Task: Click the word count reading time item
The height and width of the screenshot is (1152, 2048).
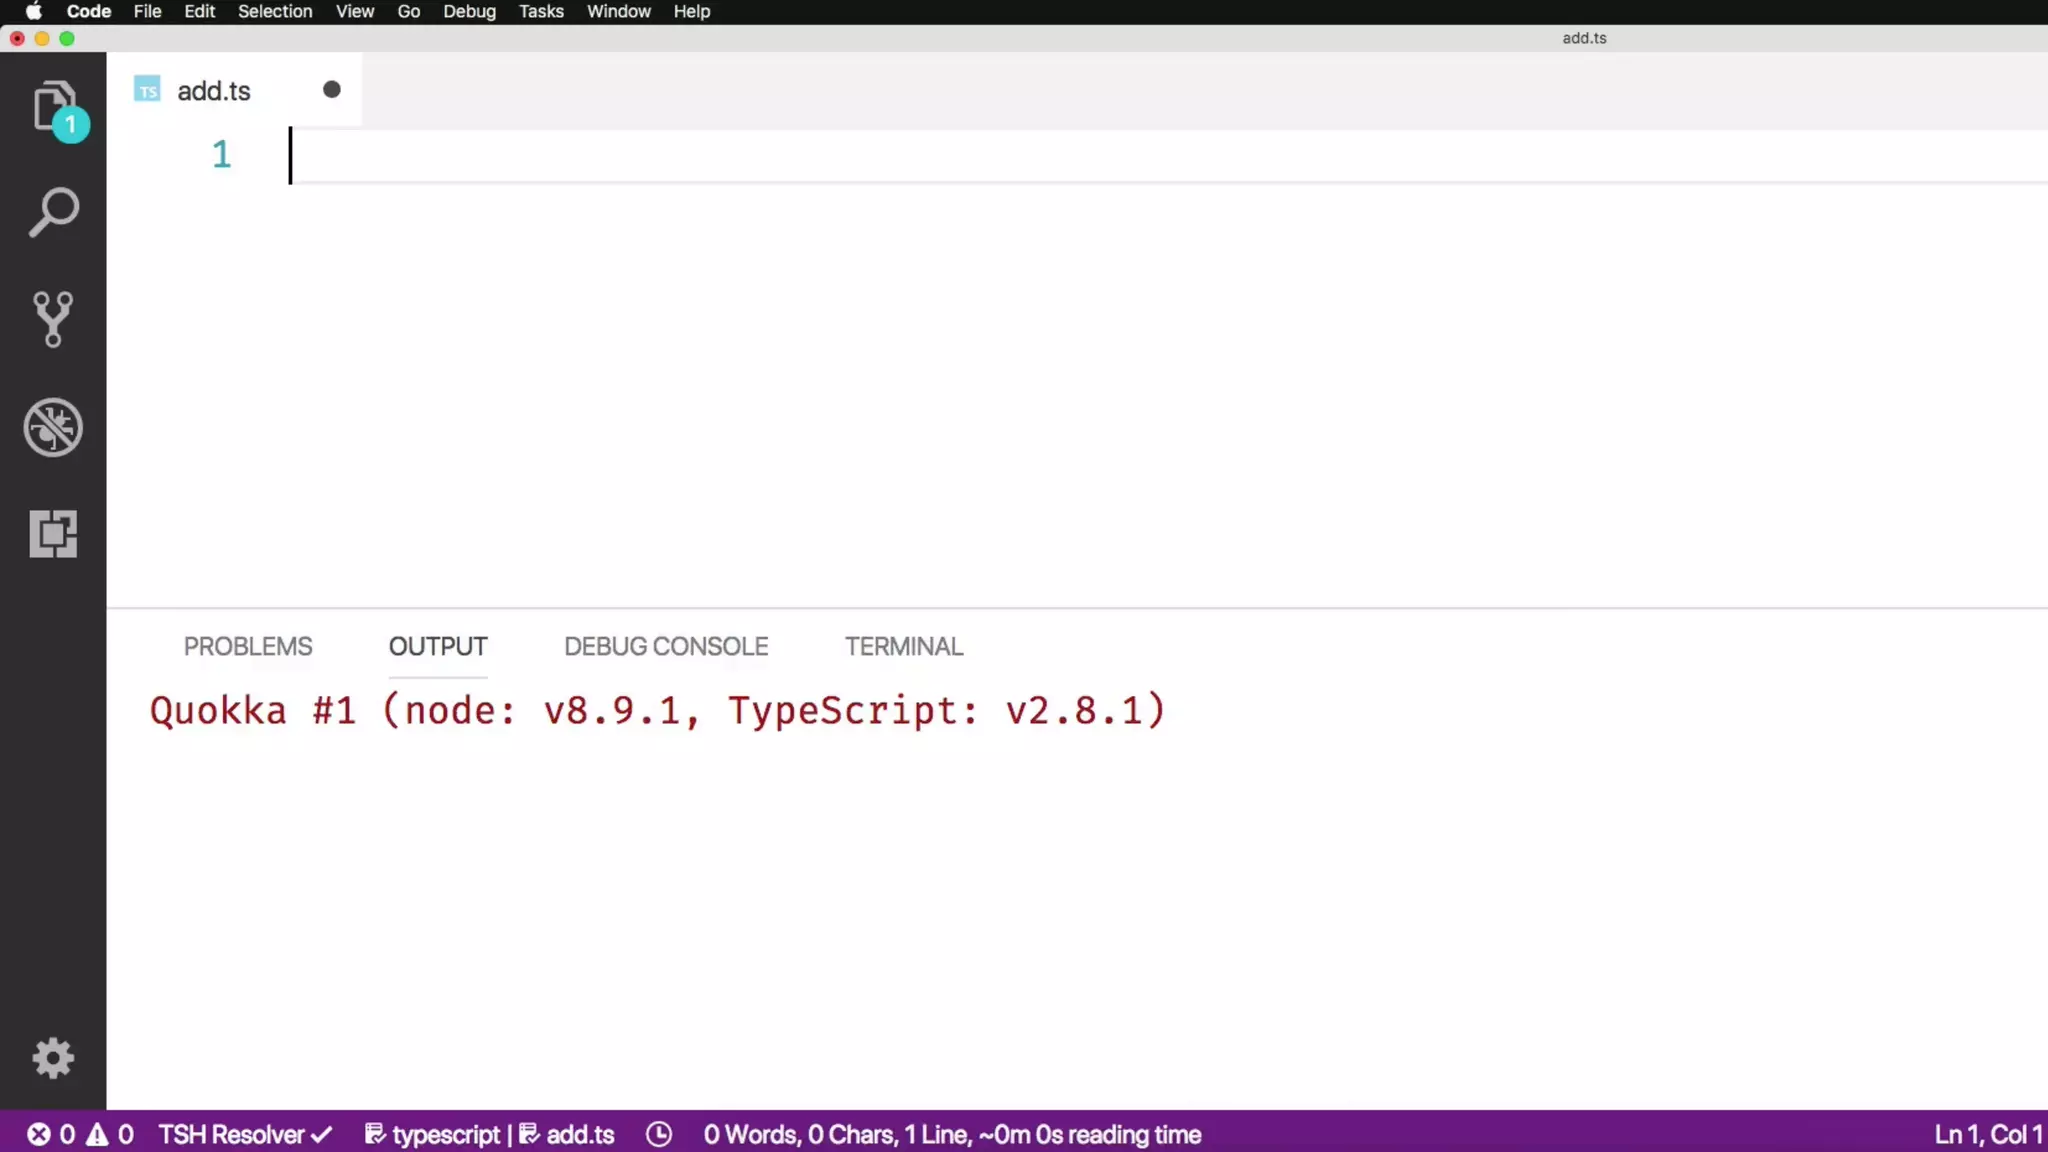Action: pyautogui.click(x=952, y=1134)
